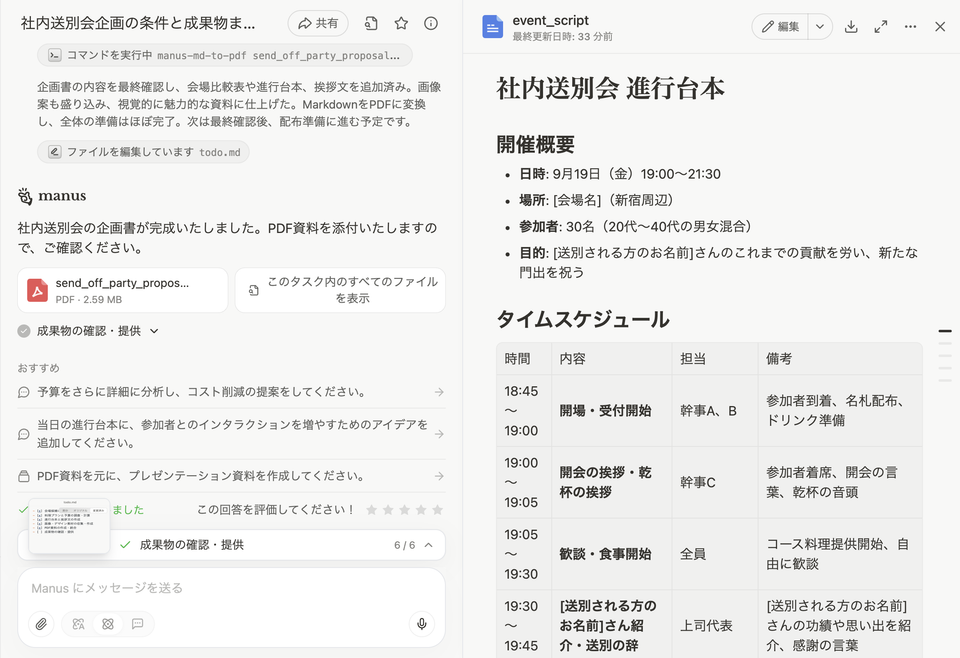Image resolution: width=960 pixels, height=658 pixels.
Task: Open the three-dot more options menu
Action: pos(910,27)
